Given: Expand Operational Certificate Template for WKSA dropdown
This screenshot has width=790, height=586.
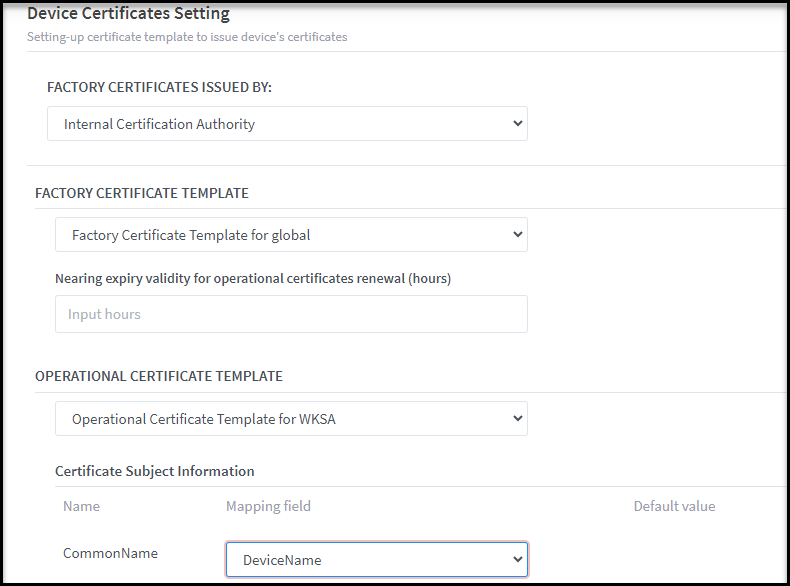Looking at the screenshot, I should 290,419.
